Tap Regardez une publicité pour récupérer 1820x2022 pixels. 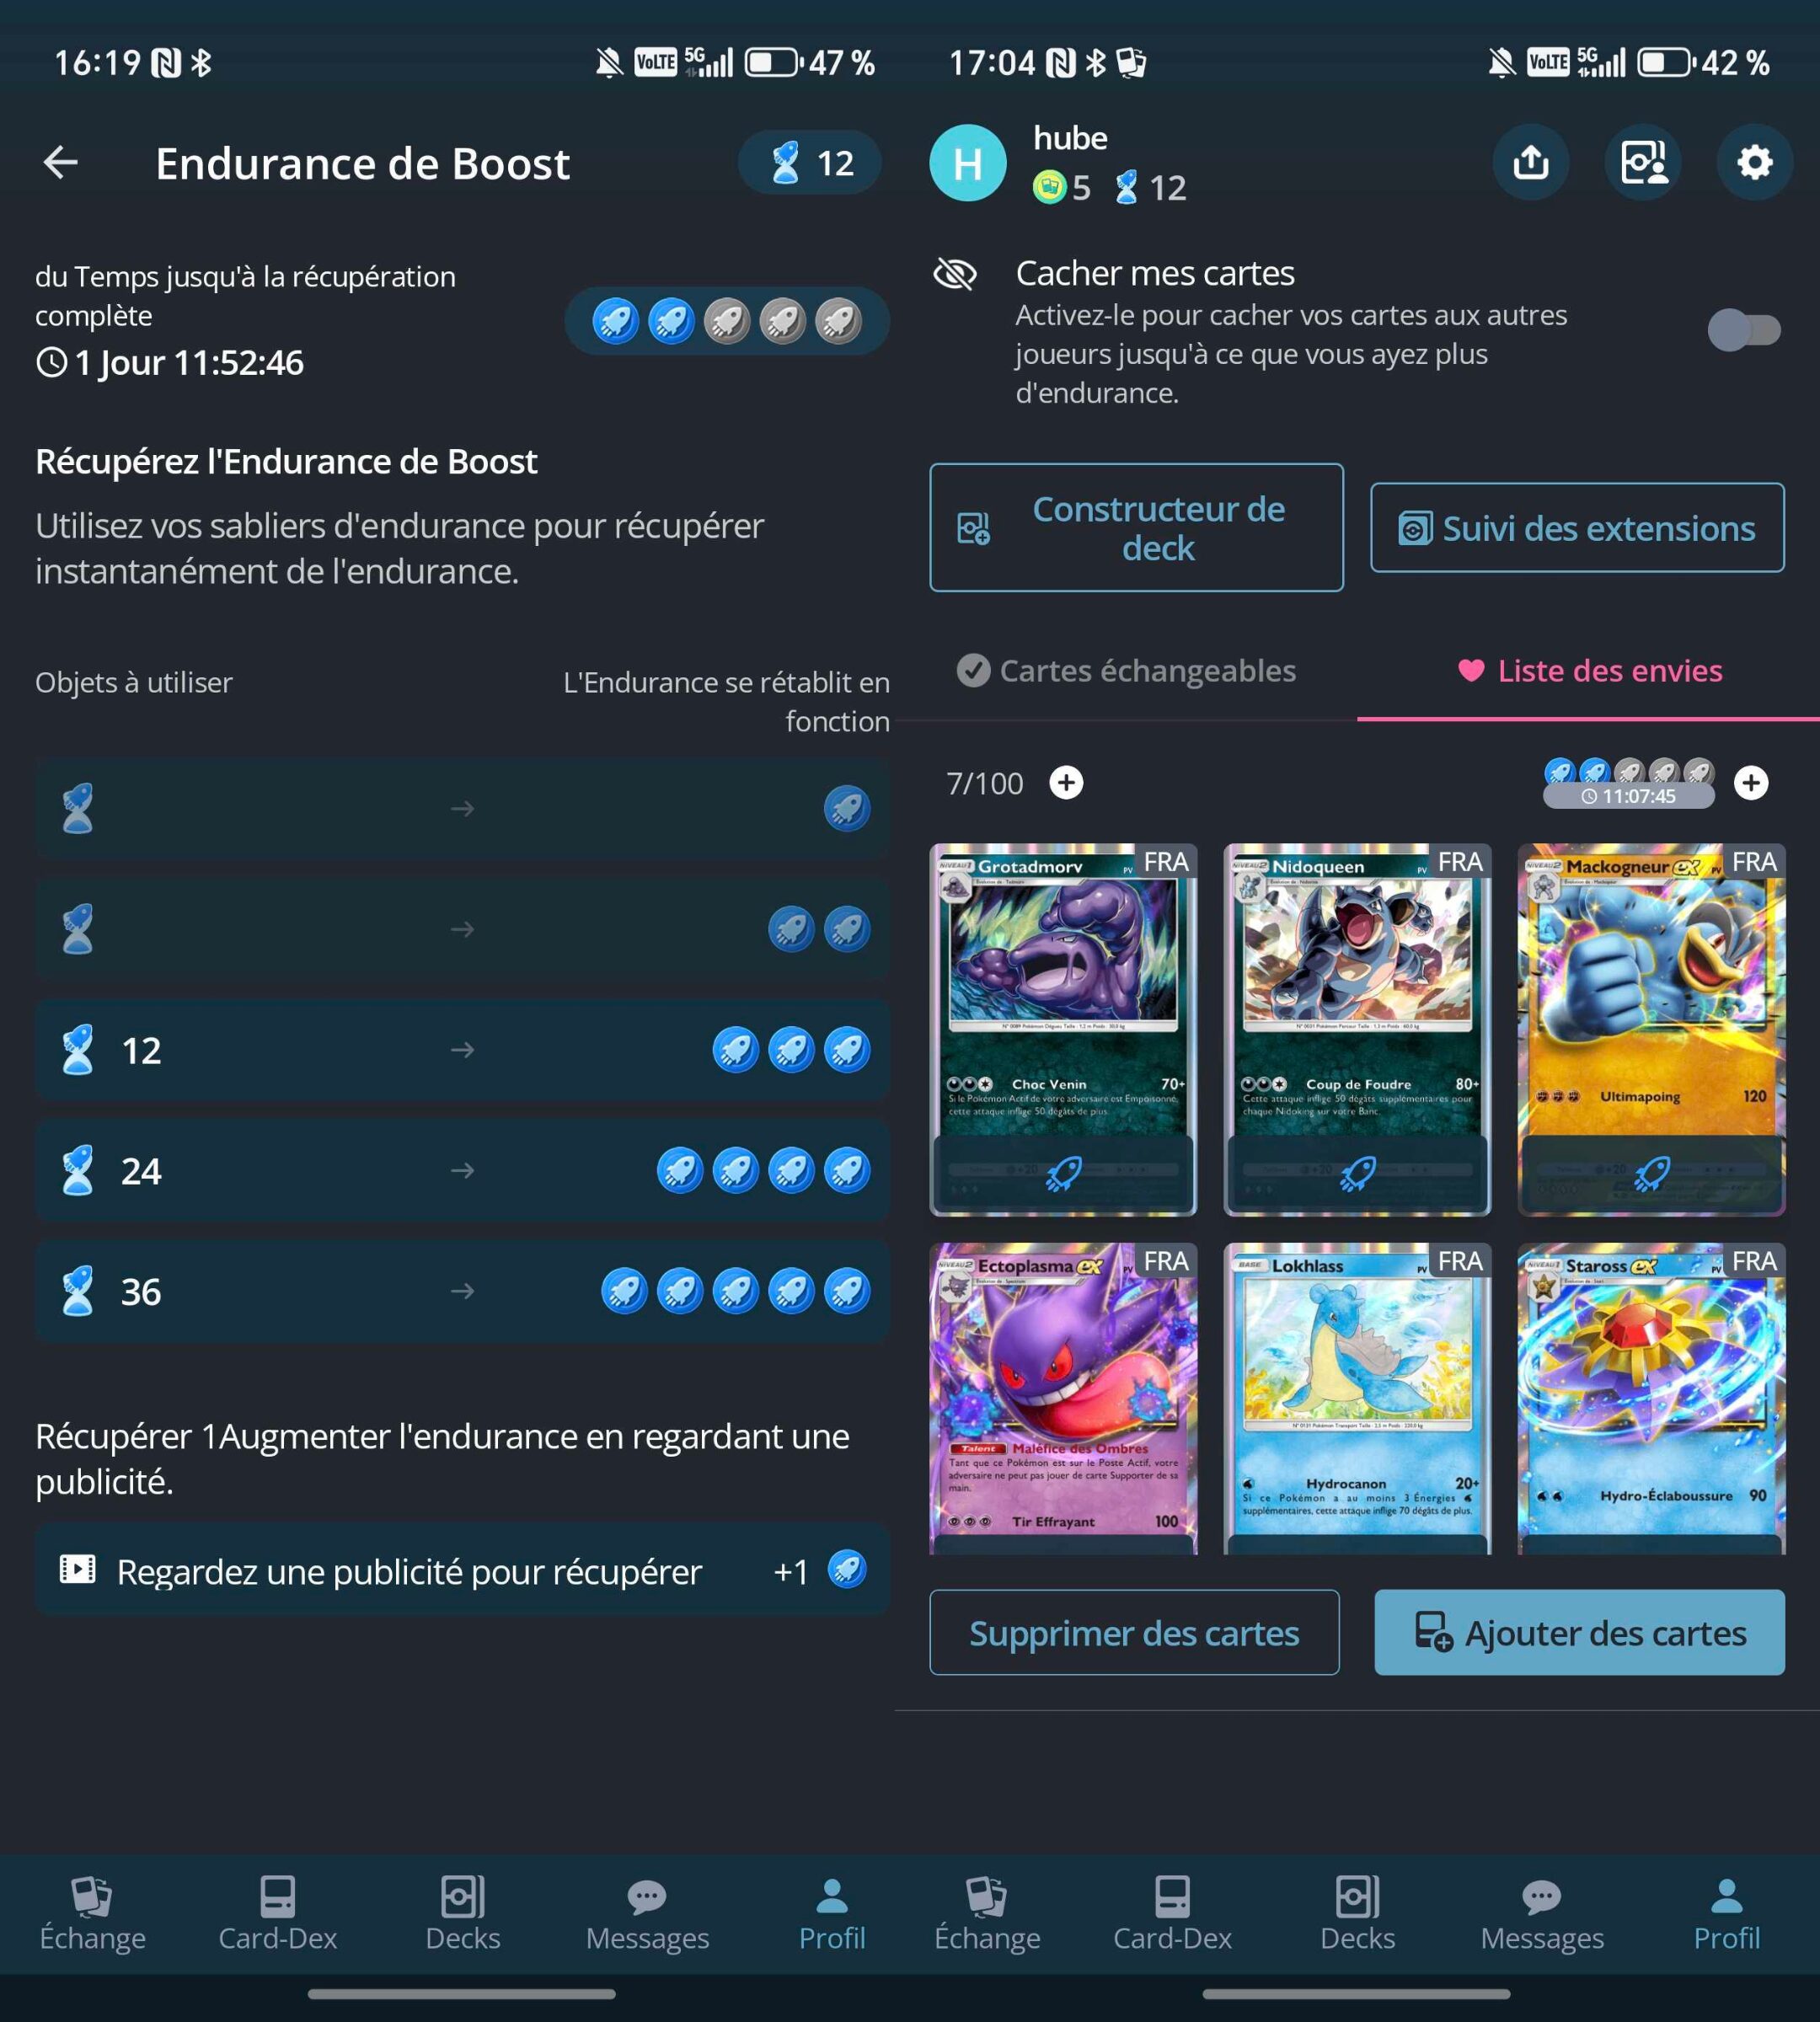click(x=462, y=1570)
